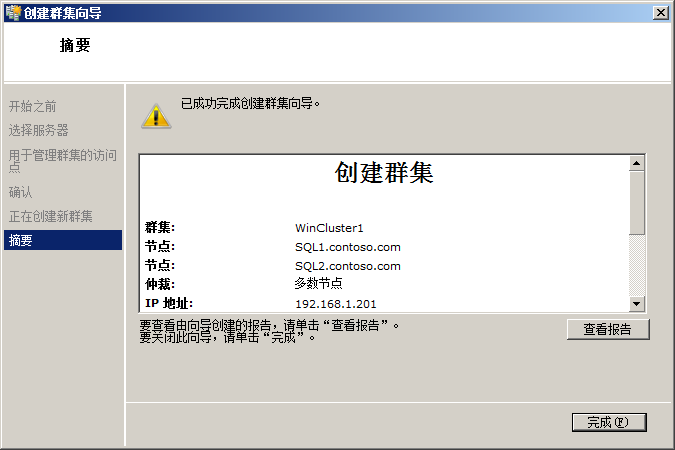
Task: Click the SQL1.contoso.com node entry
Action: [x=347, y=247]
